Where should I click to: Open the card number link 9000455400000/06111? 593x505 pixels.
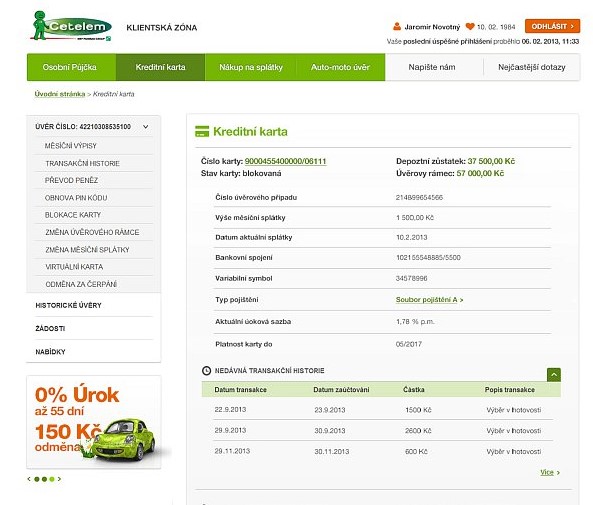coord(286,161)
